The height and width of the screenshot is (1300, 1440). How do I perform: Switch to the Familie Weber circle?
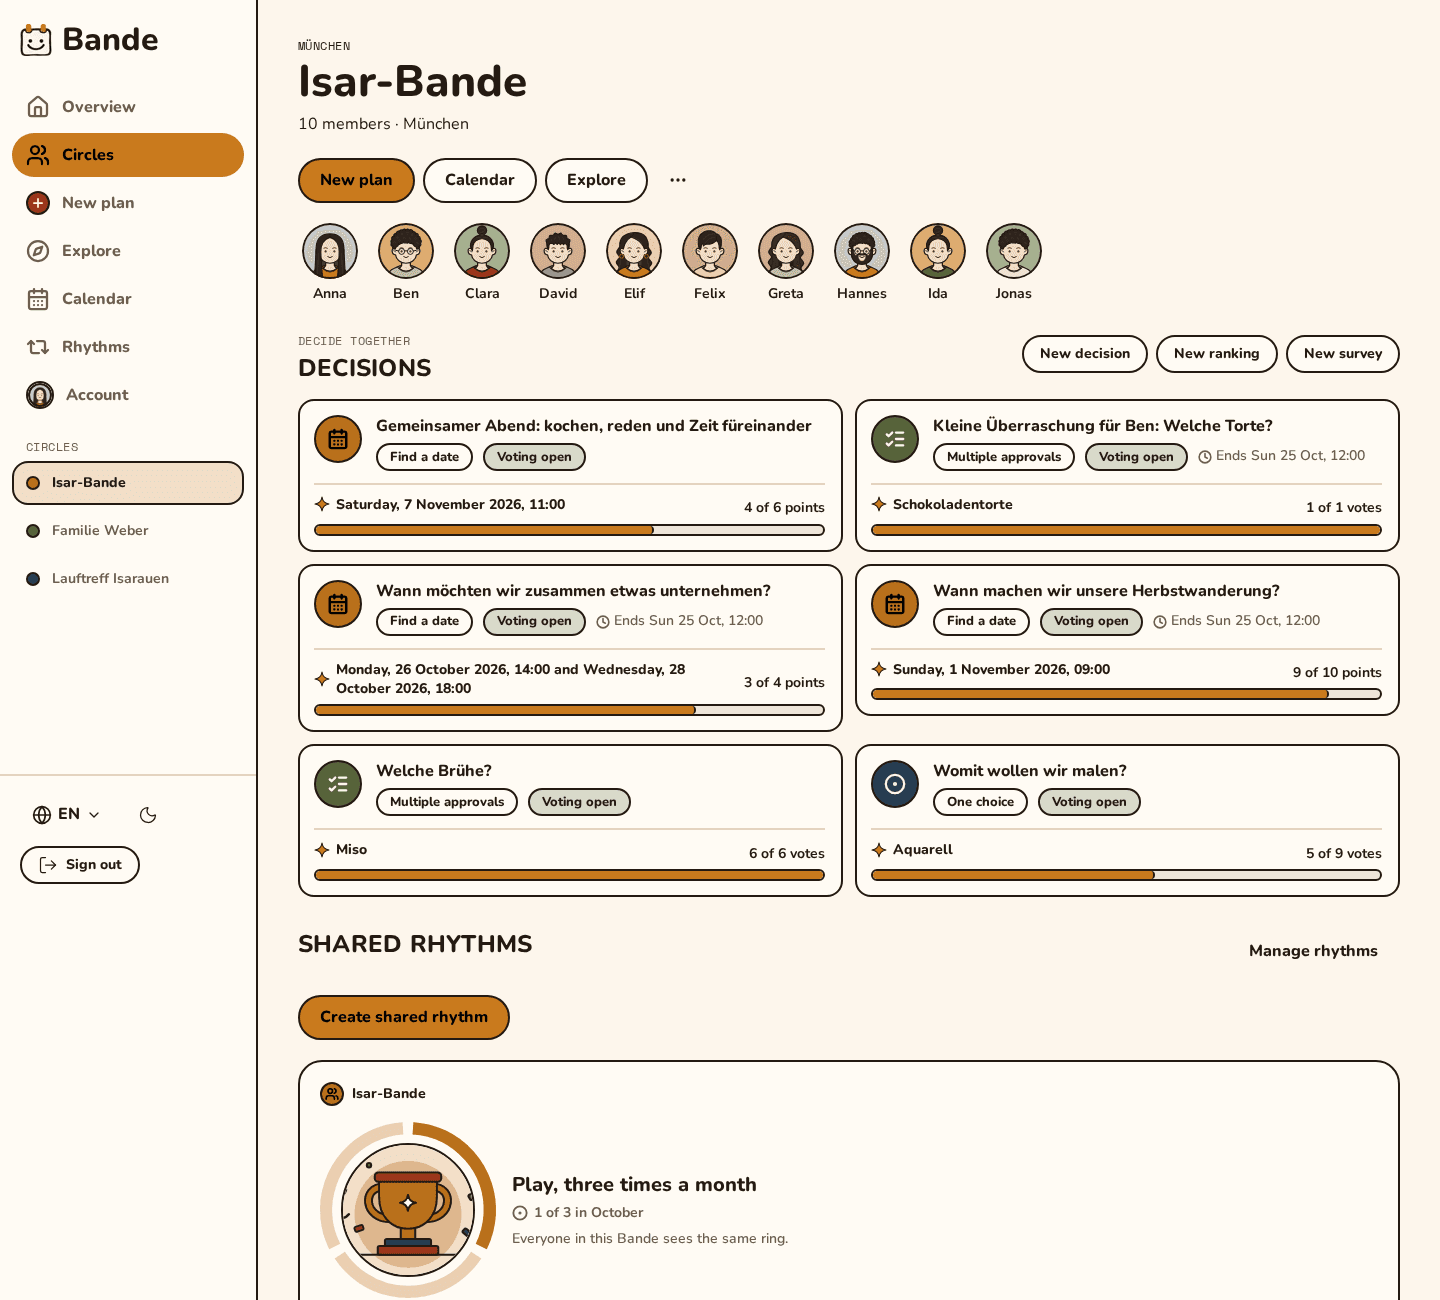point(128,531)
